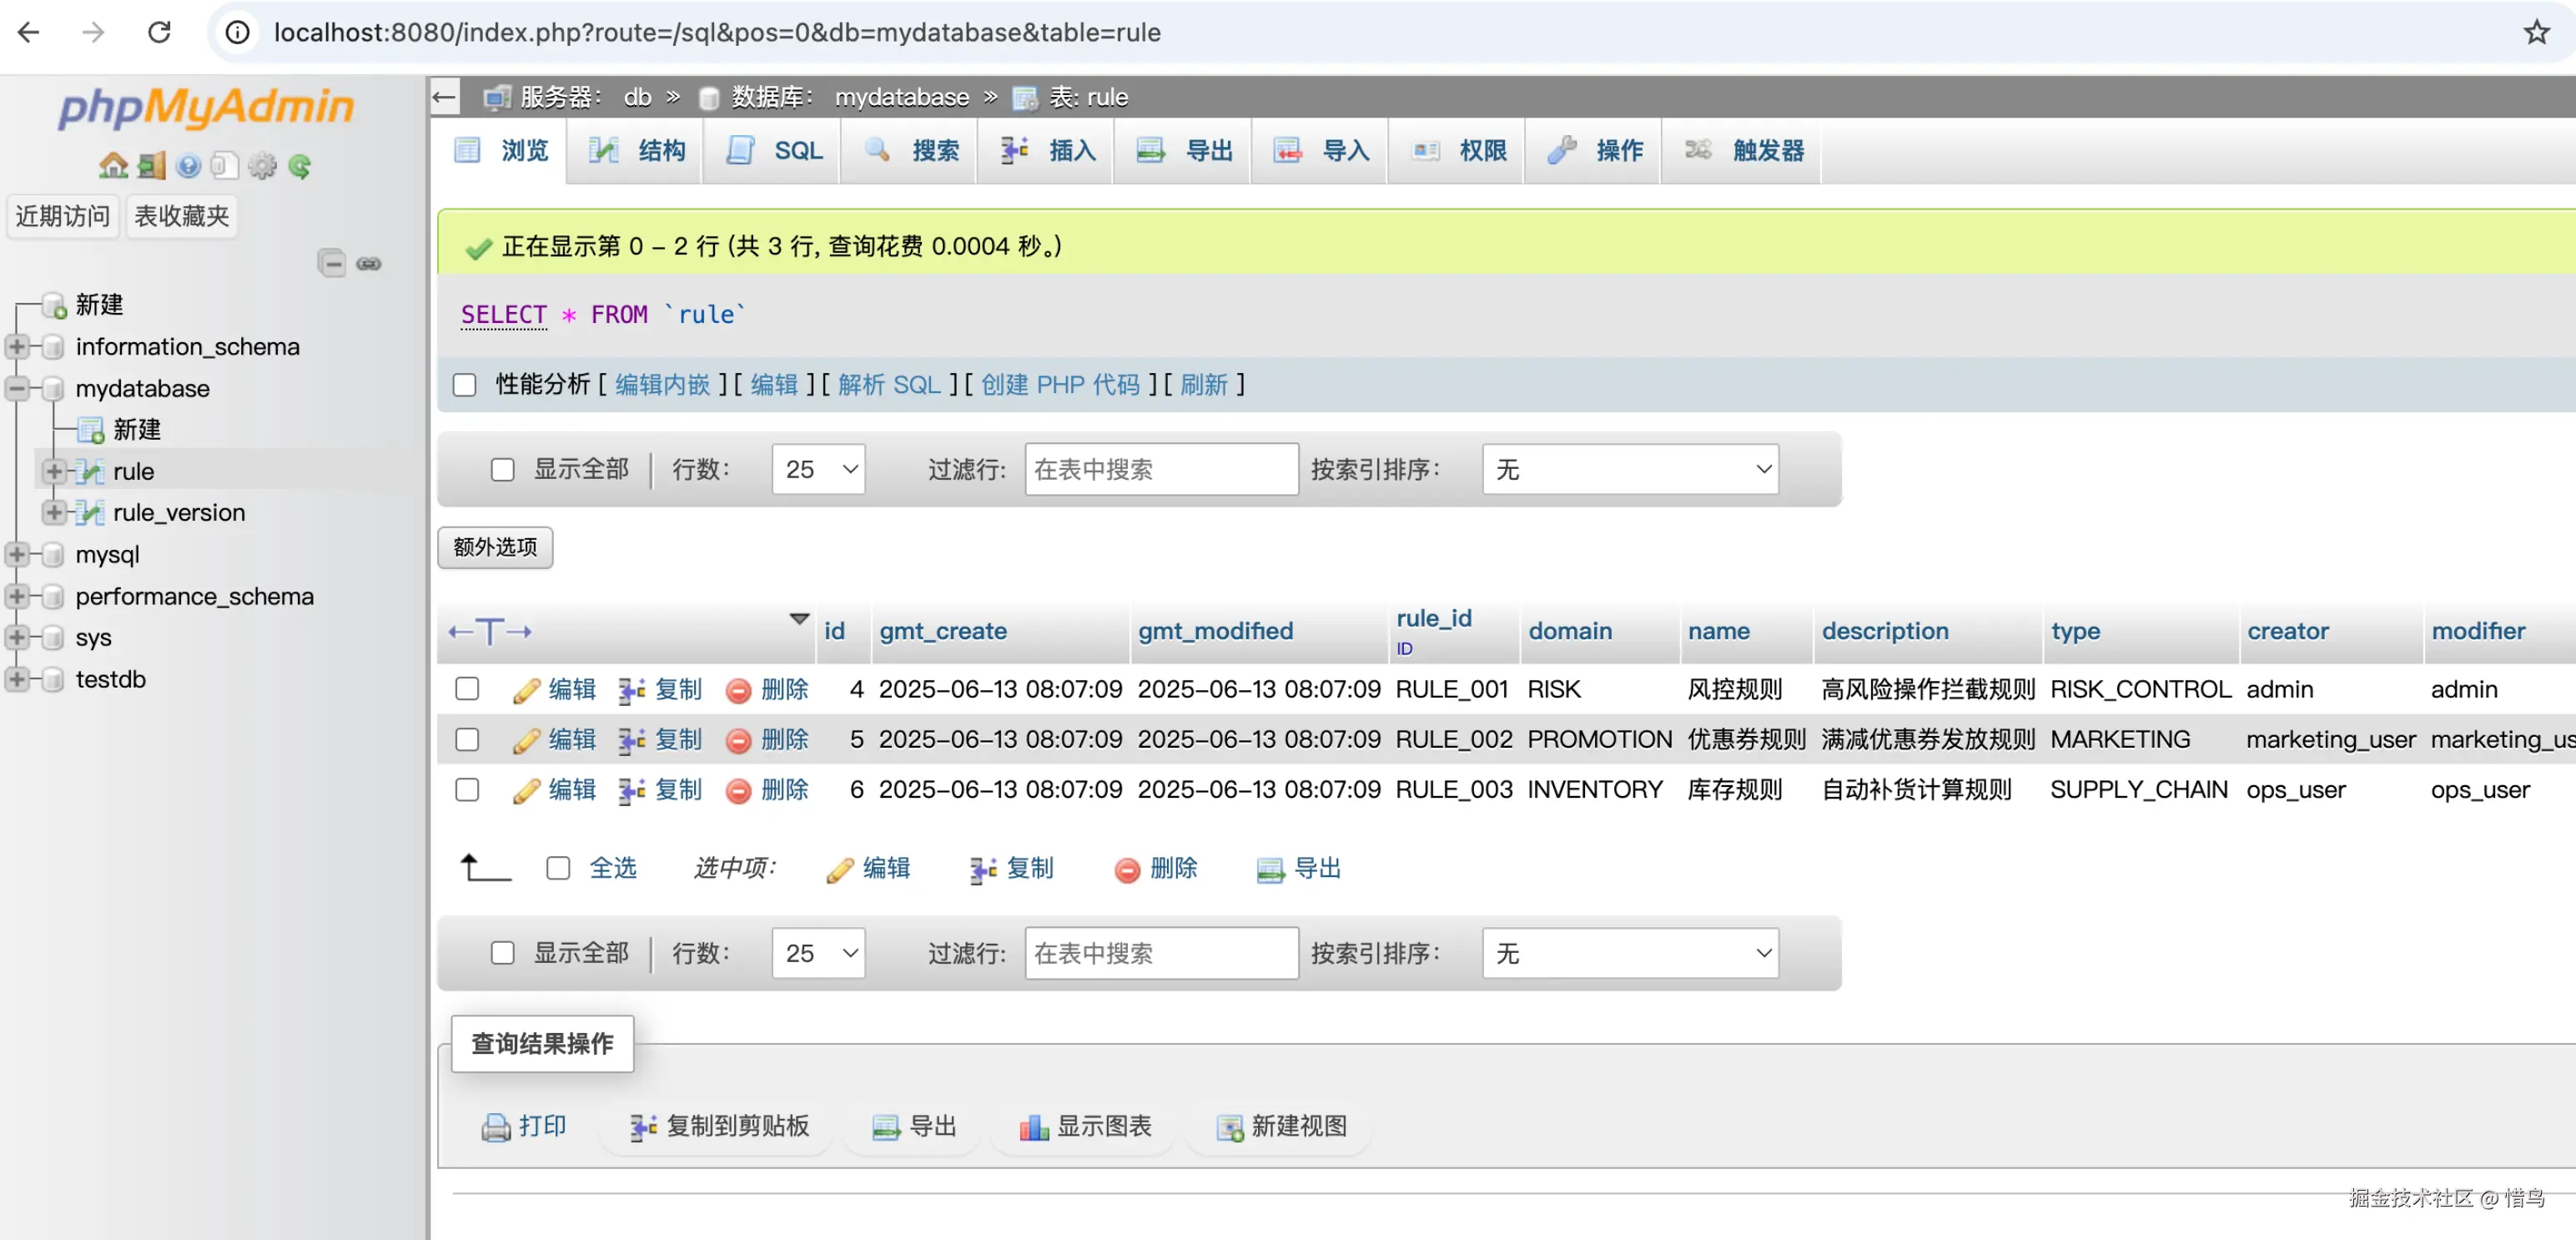Click the link with main panel icon
The height and width of the screenshot is (1240, 2576).
[369, 263]
